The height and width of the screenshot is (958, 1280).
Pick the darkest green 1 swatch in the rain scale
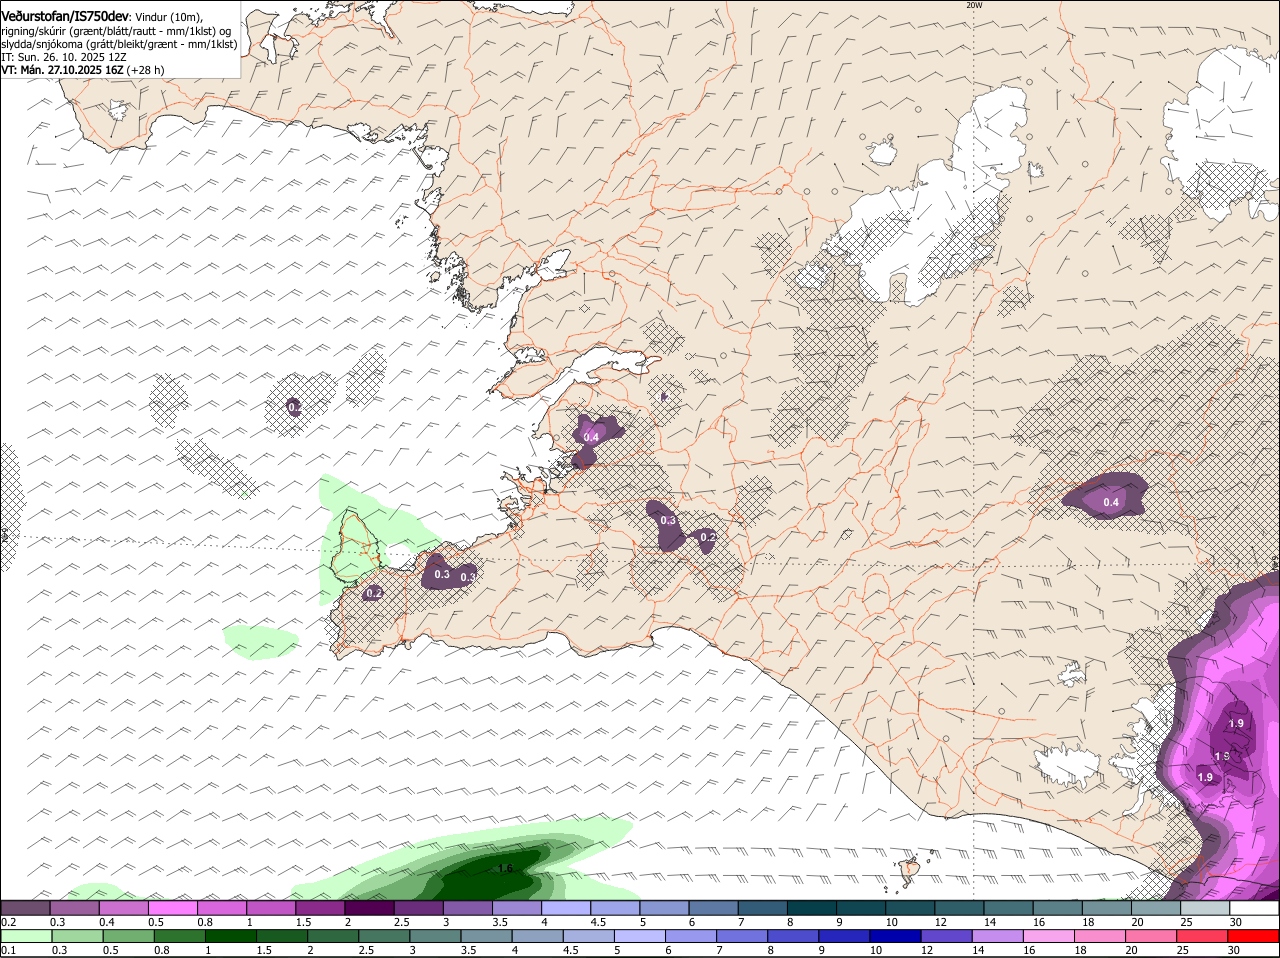tap(230, 936)
